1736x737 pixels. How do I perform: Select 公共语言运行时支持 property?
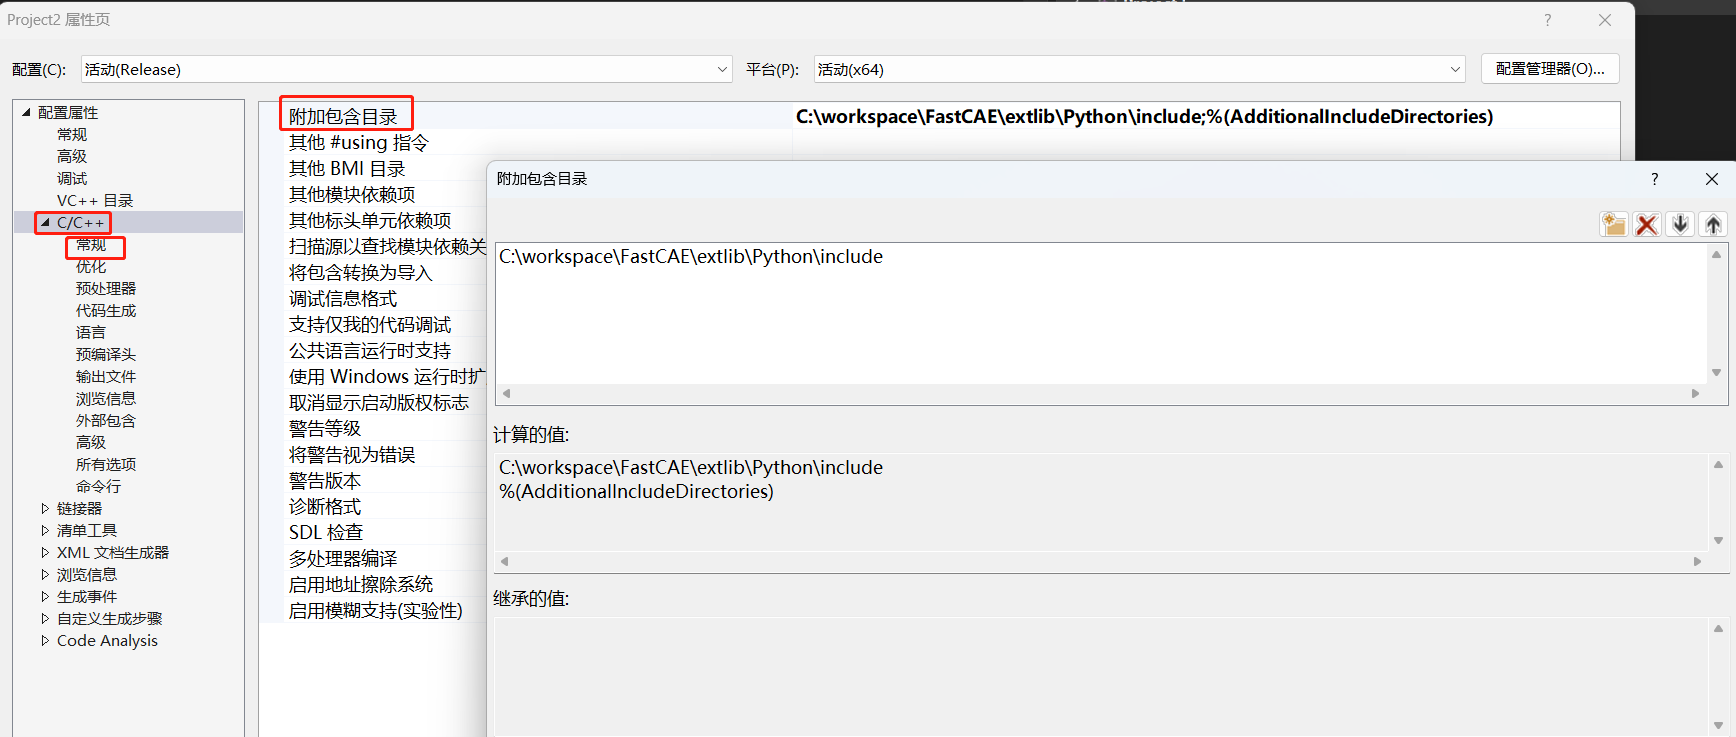point(370,350)
